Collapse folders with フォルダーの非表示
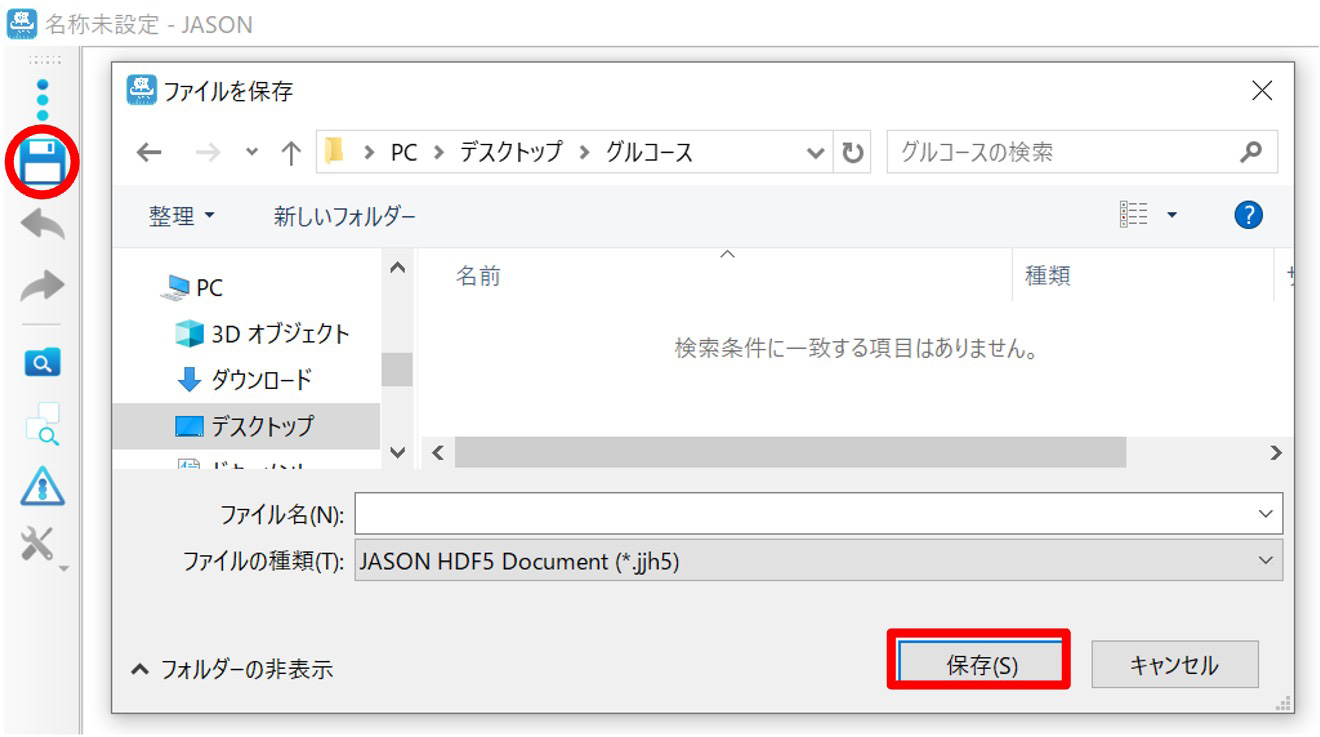1320x737 pixels. click(232, 669)
